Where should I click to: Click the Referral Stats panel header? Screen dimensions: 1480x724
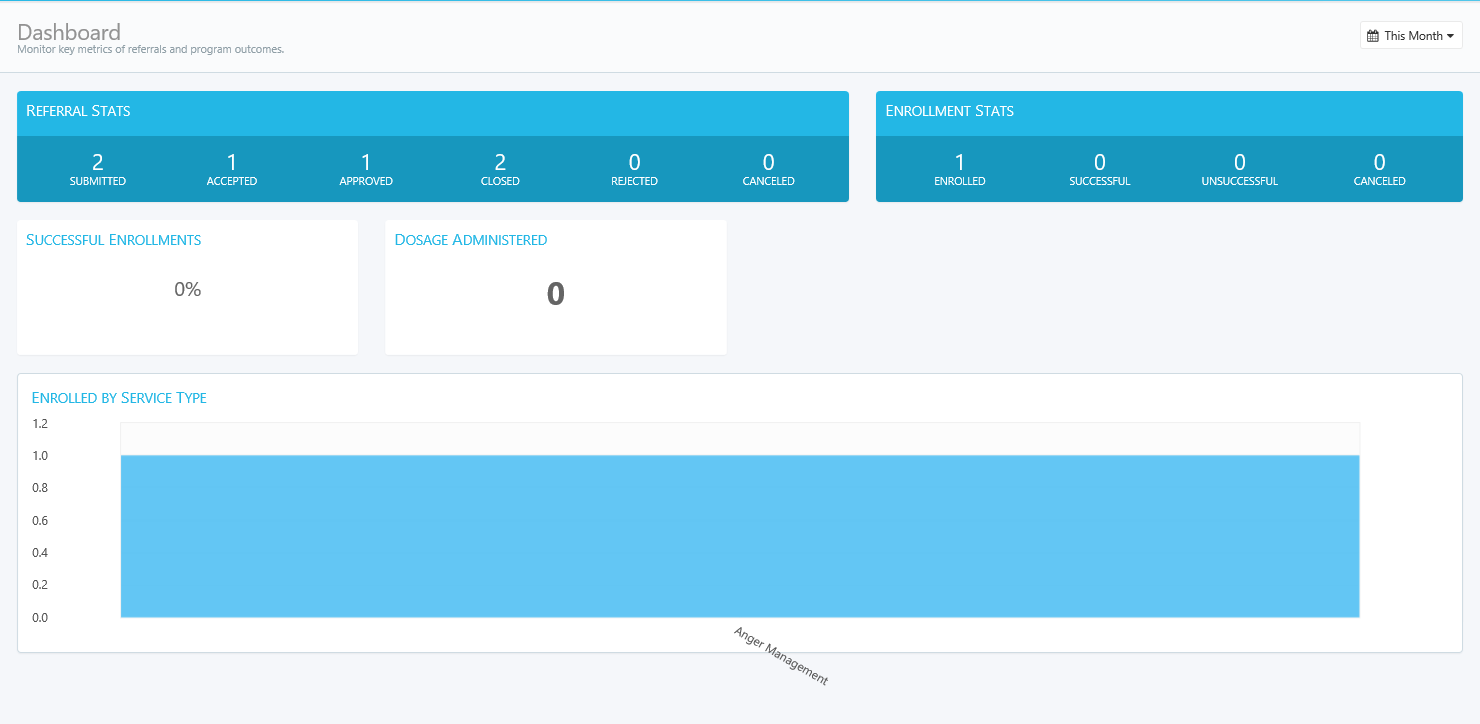coord(78,111)
